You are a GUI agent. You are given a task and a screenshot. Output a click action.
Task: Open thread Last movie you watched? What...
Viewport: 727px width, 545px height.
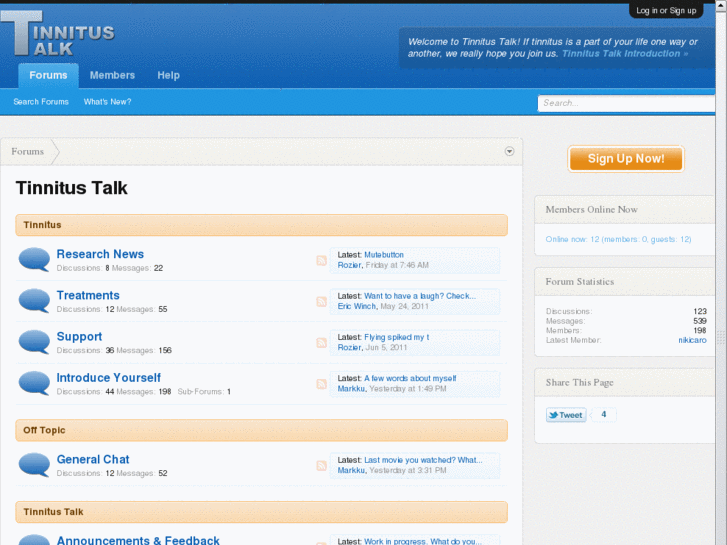pos(423,460)
